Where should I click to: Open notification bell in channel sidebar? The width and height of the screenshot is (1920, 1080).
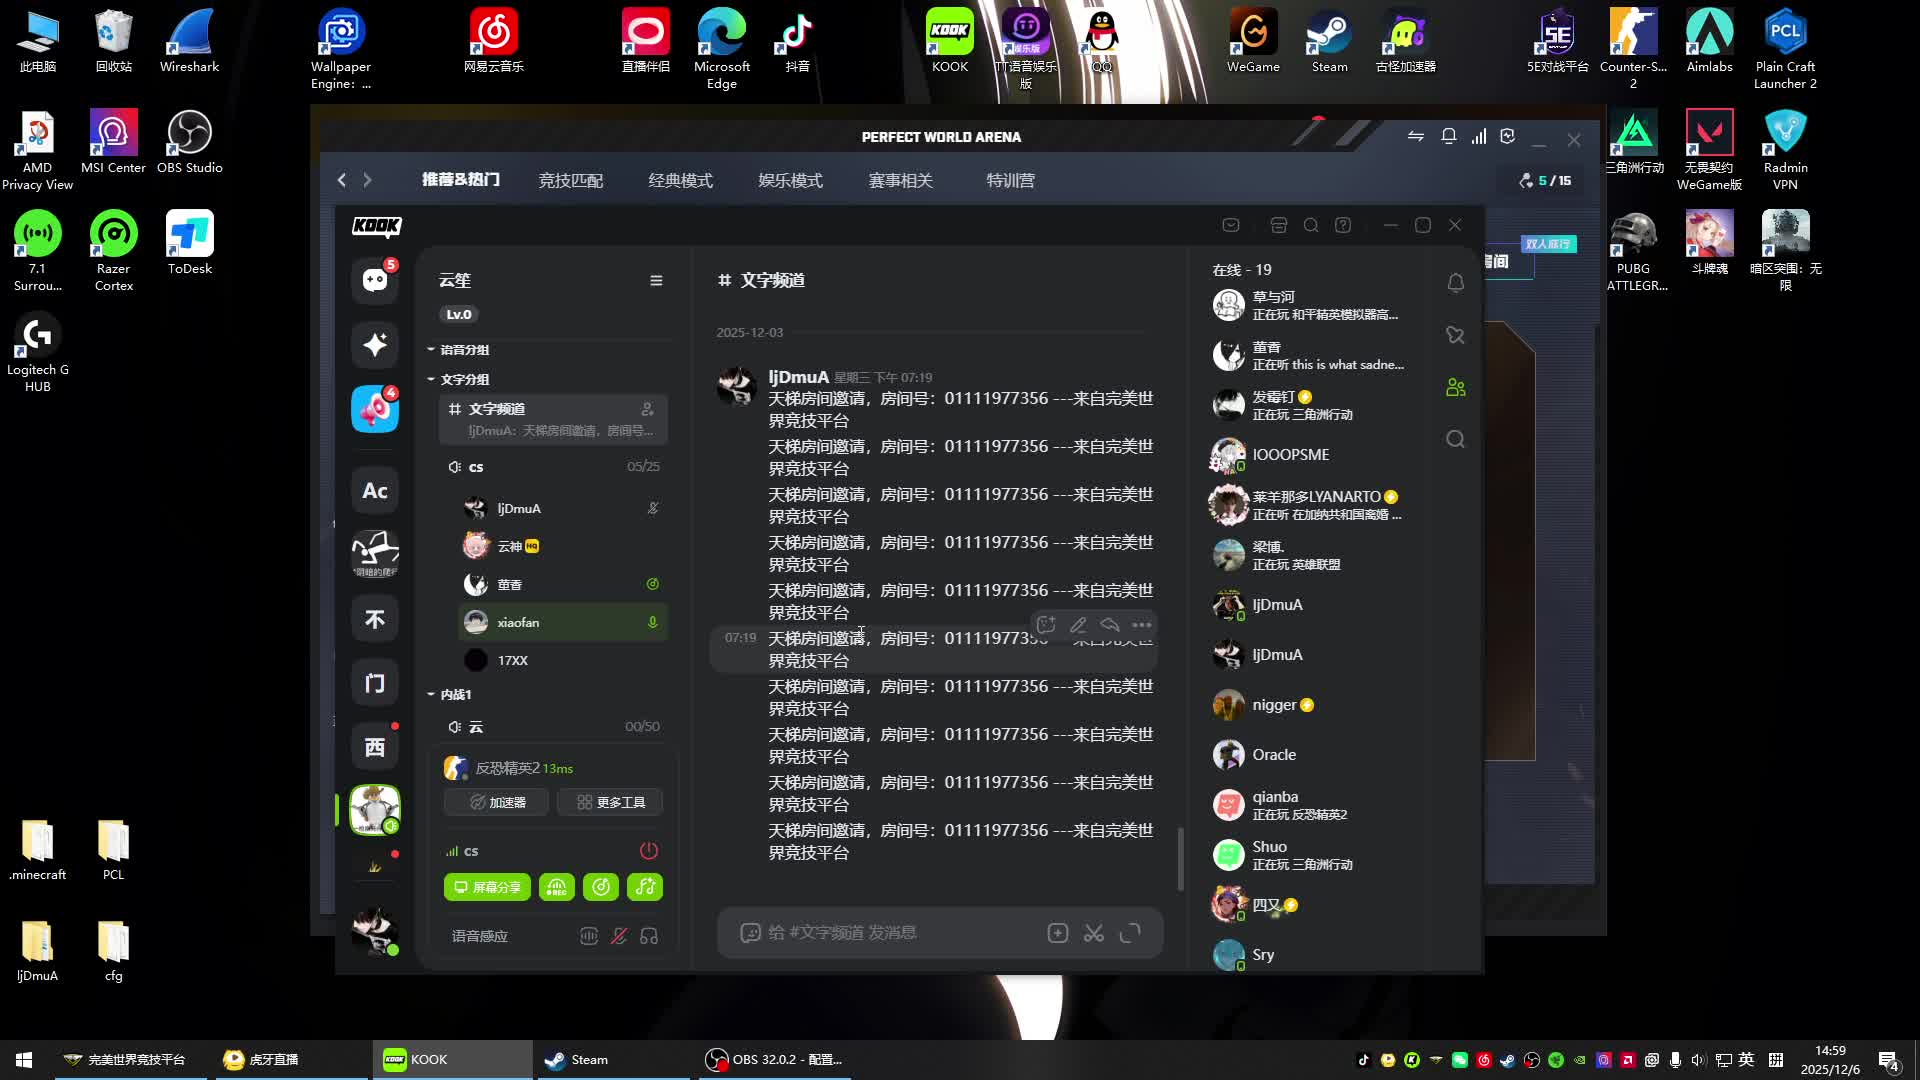(x=1455, y=283)
